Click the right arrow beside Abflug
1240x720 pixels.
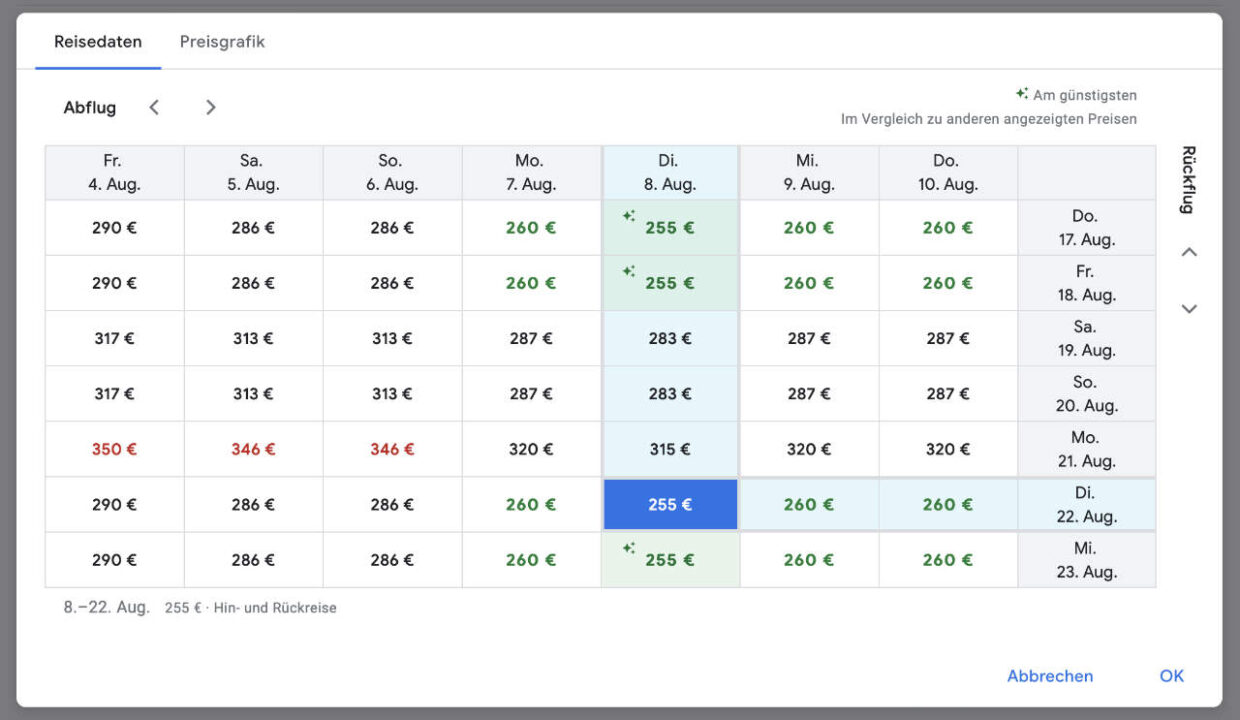(211, 106)
